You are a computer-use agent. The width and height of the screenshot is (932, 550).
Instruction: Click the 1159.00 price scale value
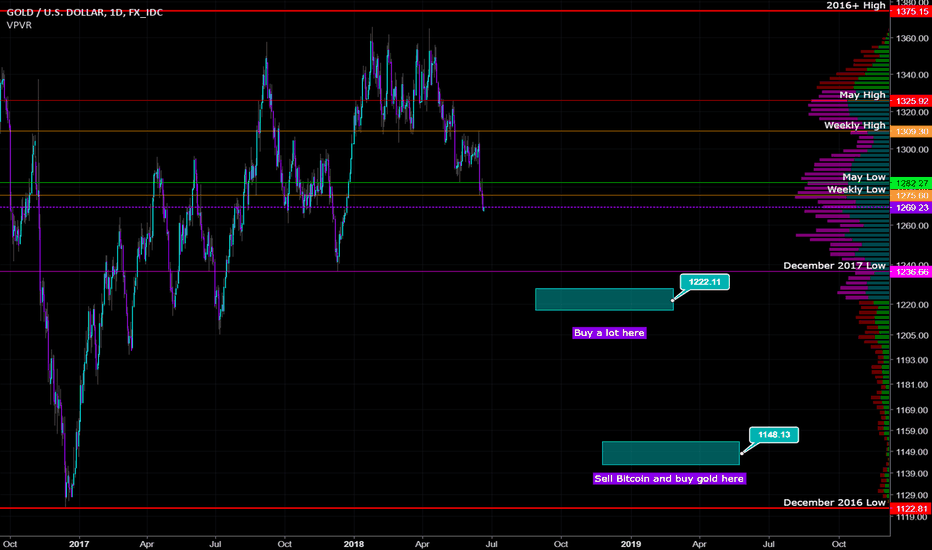coord(912,431)
